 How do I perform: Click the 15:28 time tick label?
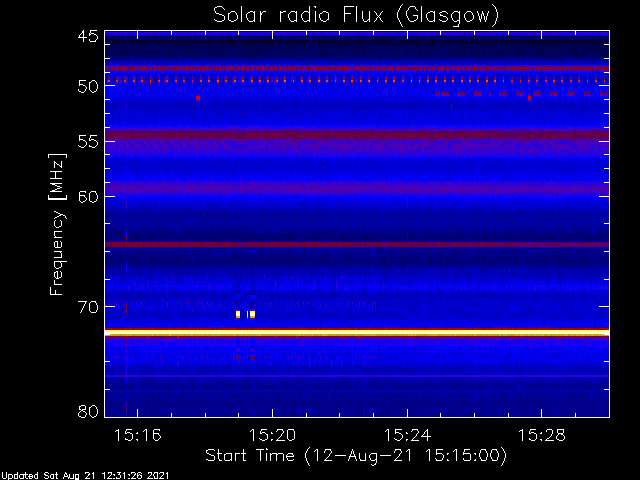coord(542,435)
